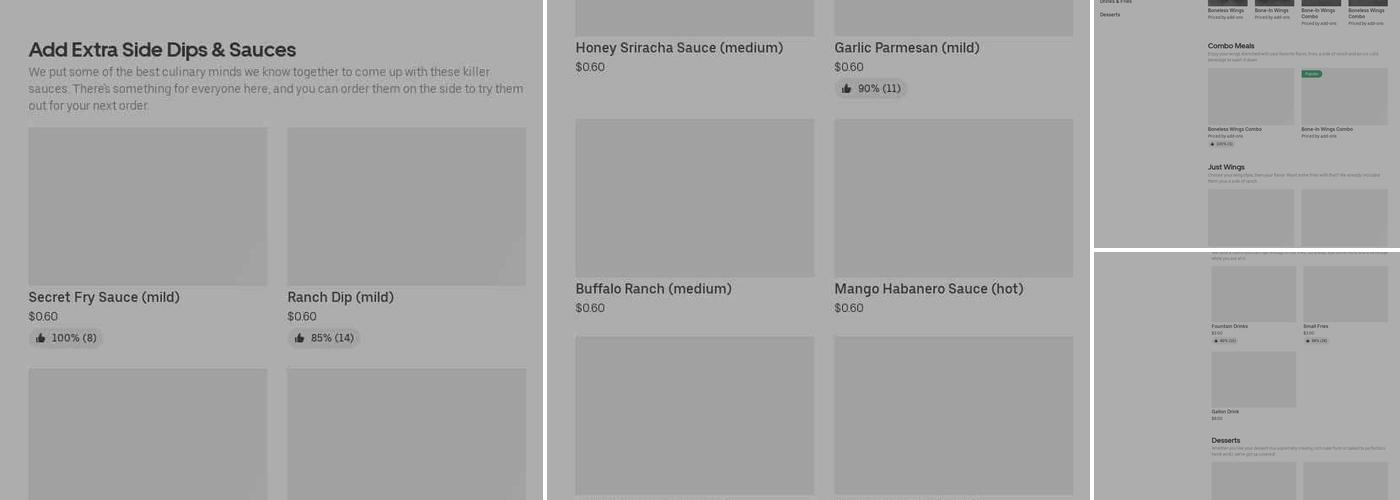Viewport: 1400px width, 500px height.
Task: Click thumbs-up rating icon for Ranch Dip
Action: [x=300, y=338]
